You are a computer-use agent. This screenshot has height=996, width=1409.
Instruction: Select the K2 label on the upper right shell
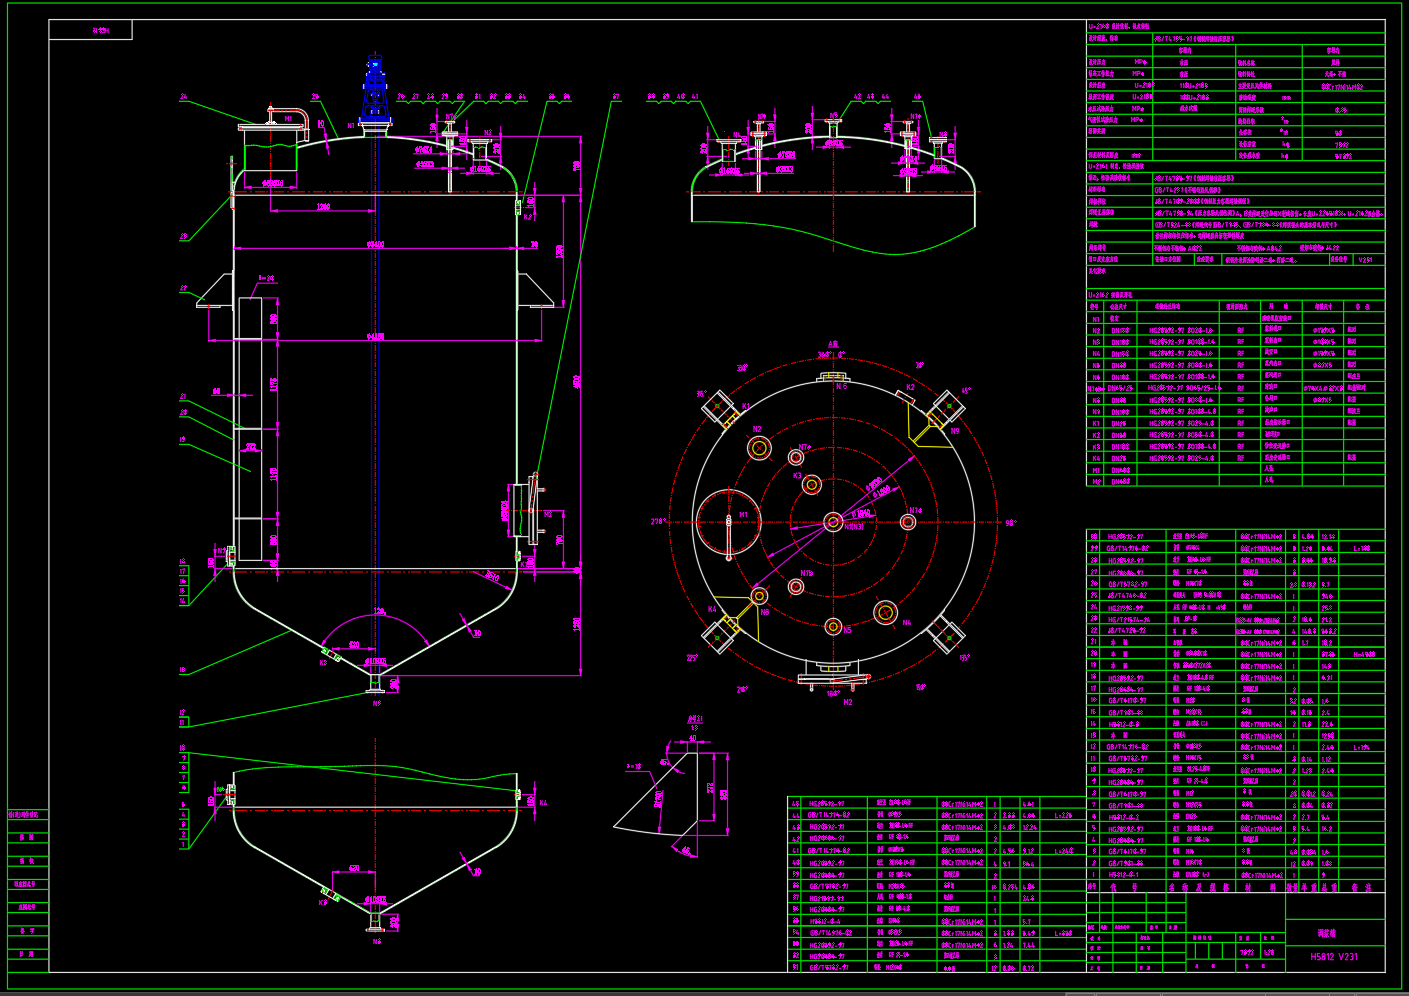pos(528,217)
